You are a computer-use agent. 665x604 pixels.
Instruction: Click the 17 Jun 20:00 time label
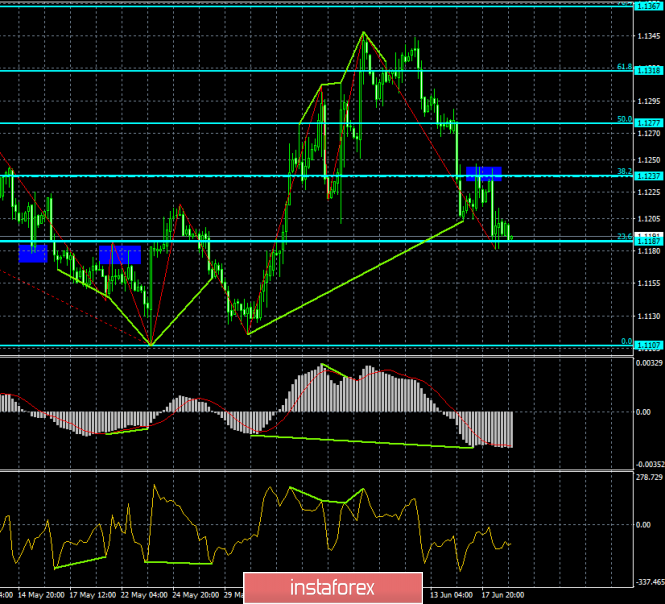pos(503,595)
